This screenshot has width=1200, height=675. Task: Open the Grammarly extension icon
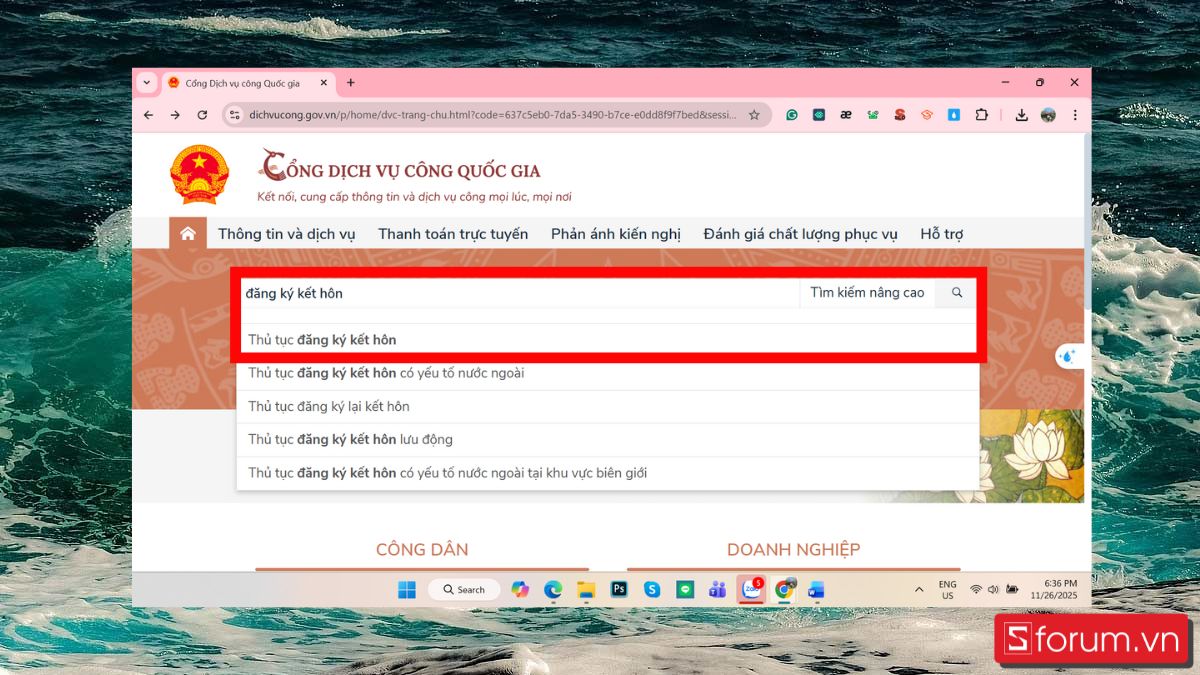coord(792,115)
